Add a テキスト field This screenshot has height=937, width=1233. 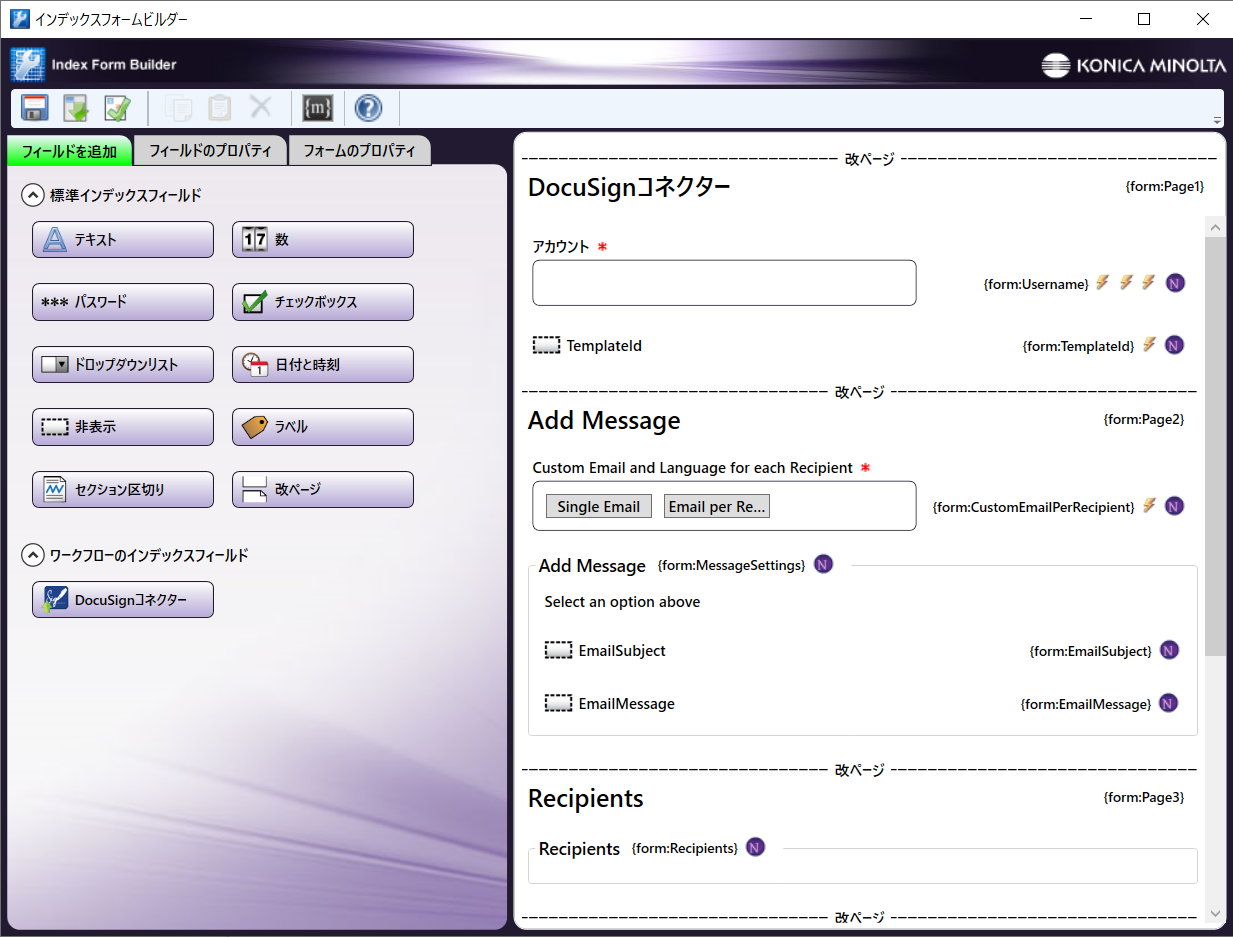(x=123, y=240)
